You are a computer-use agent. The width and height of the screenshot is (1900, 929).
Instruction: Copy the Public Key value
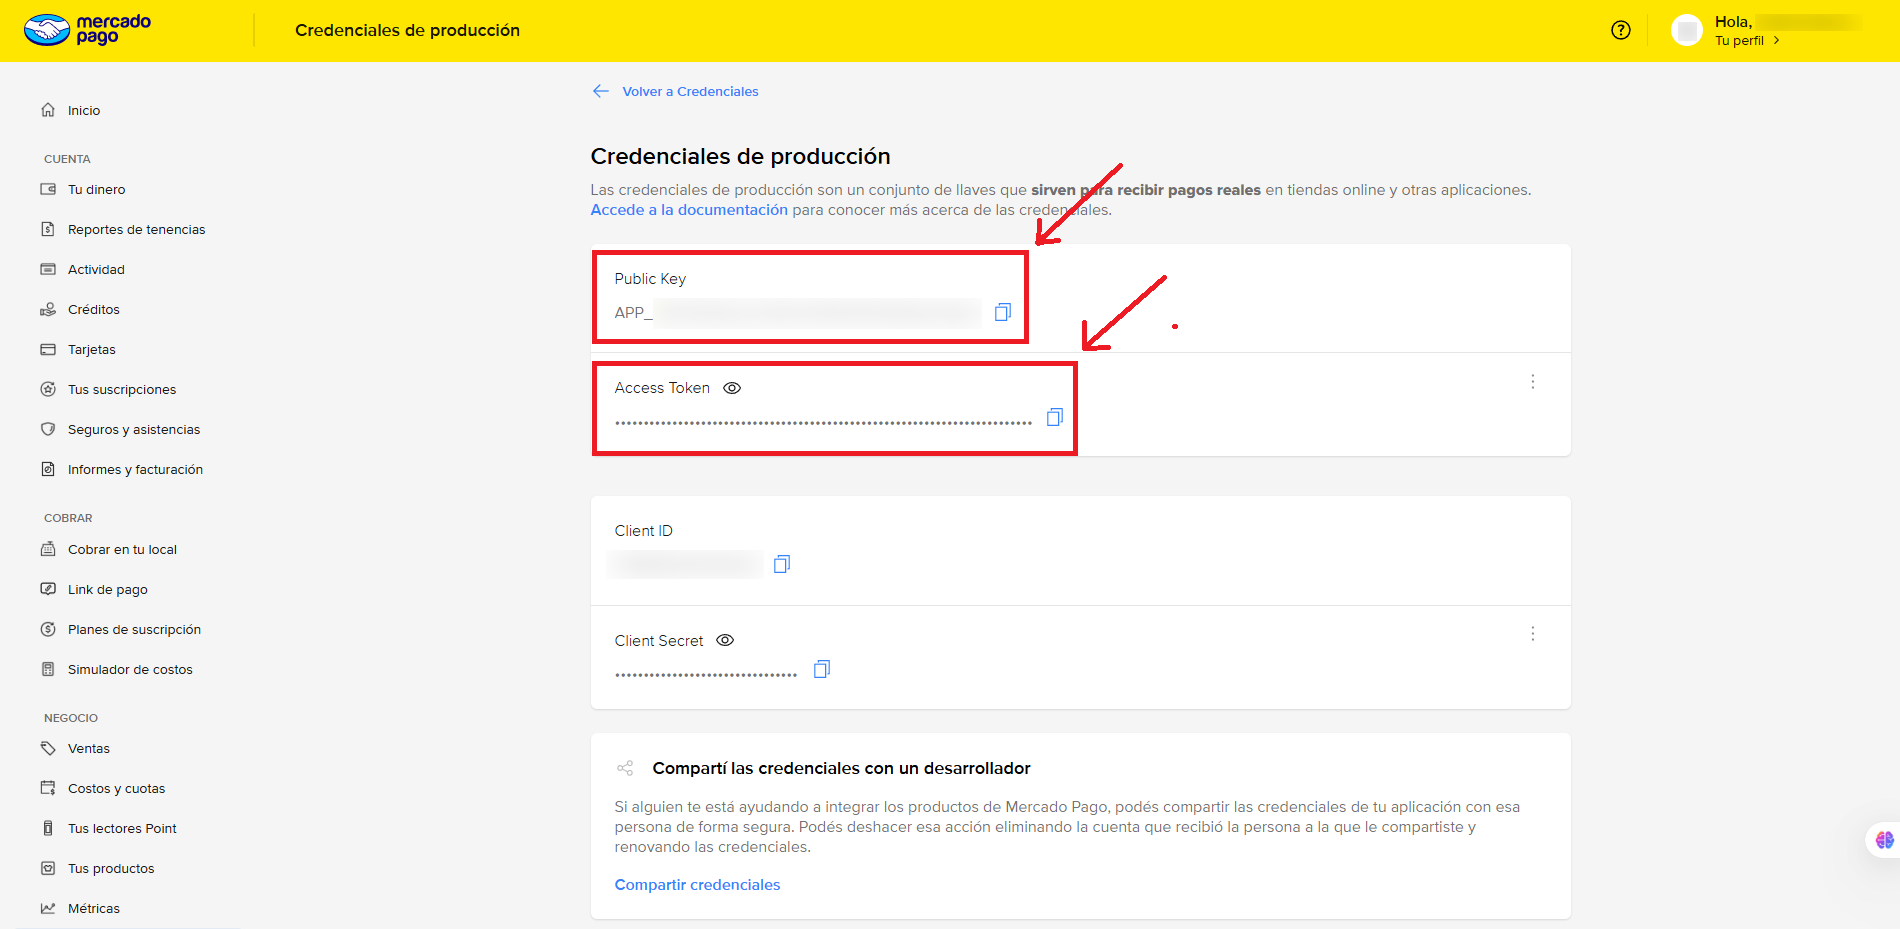[1003, 312]
